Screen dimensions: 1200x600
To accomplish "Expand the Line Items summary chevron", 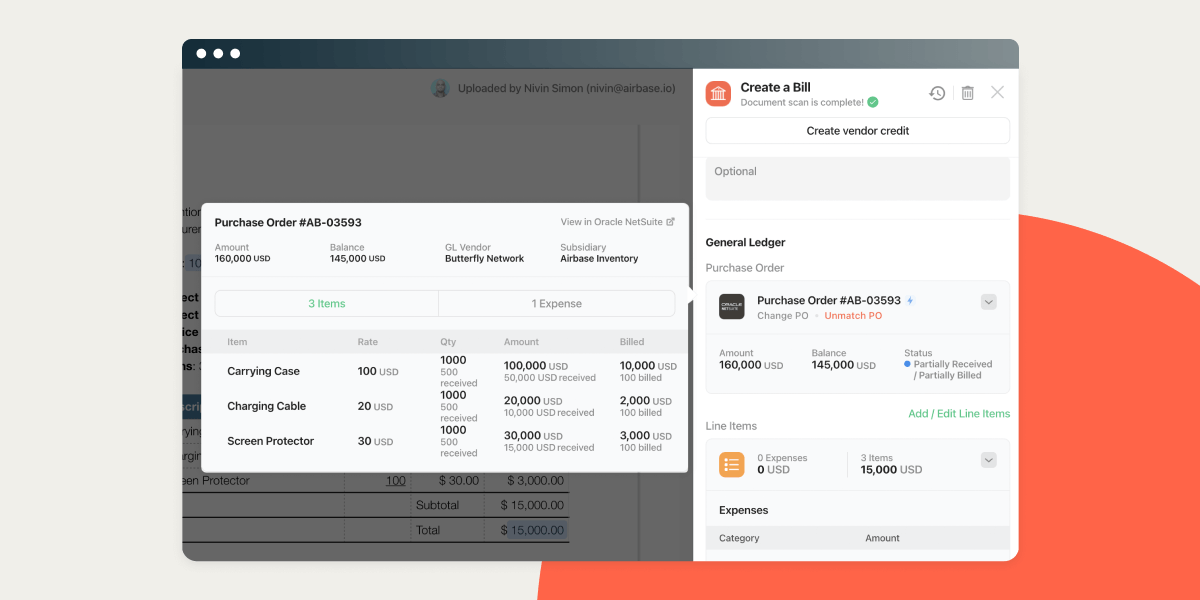I will click(x=989, y=460).
